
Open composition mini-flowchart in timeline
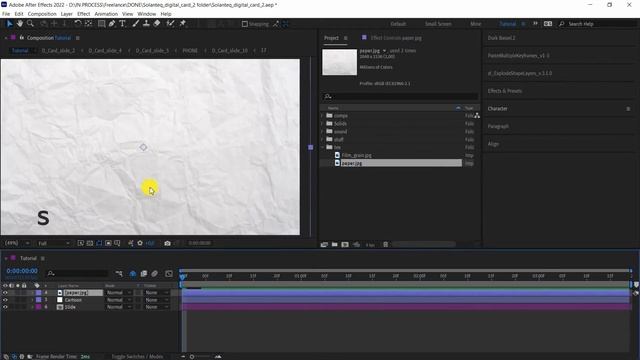pyautogui.click(x=119, y=273)
